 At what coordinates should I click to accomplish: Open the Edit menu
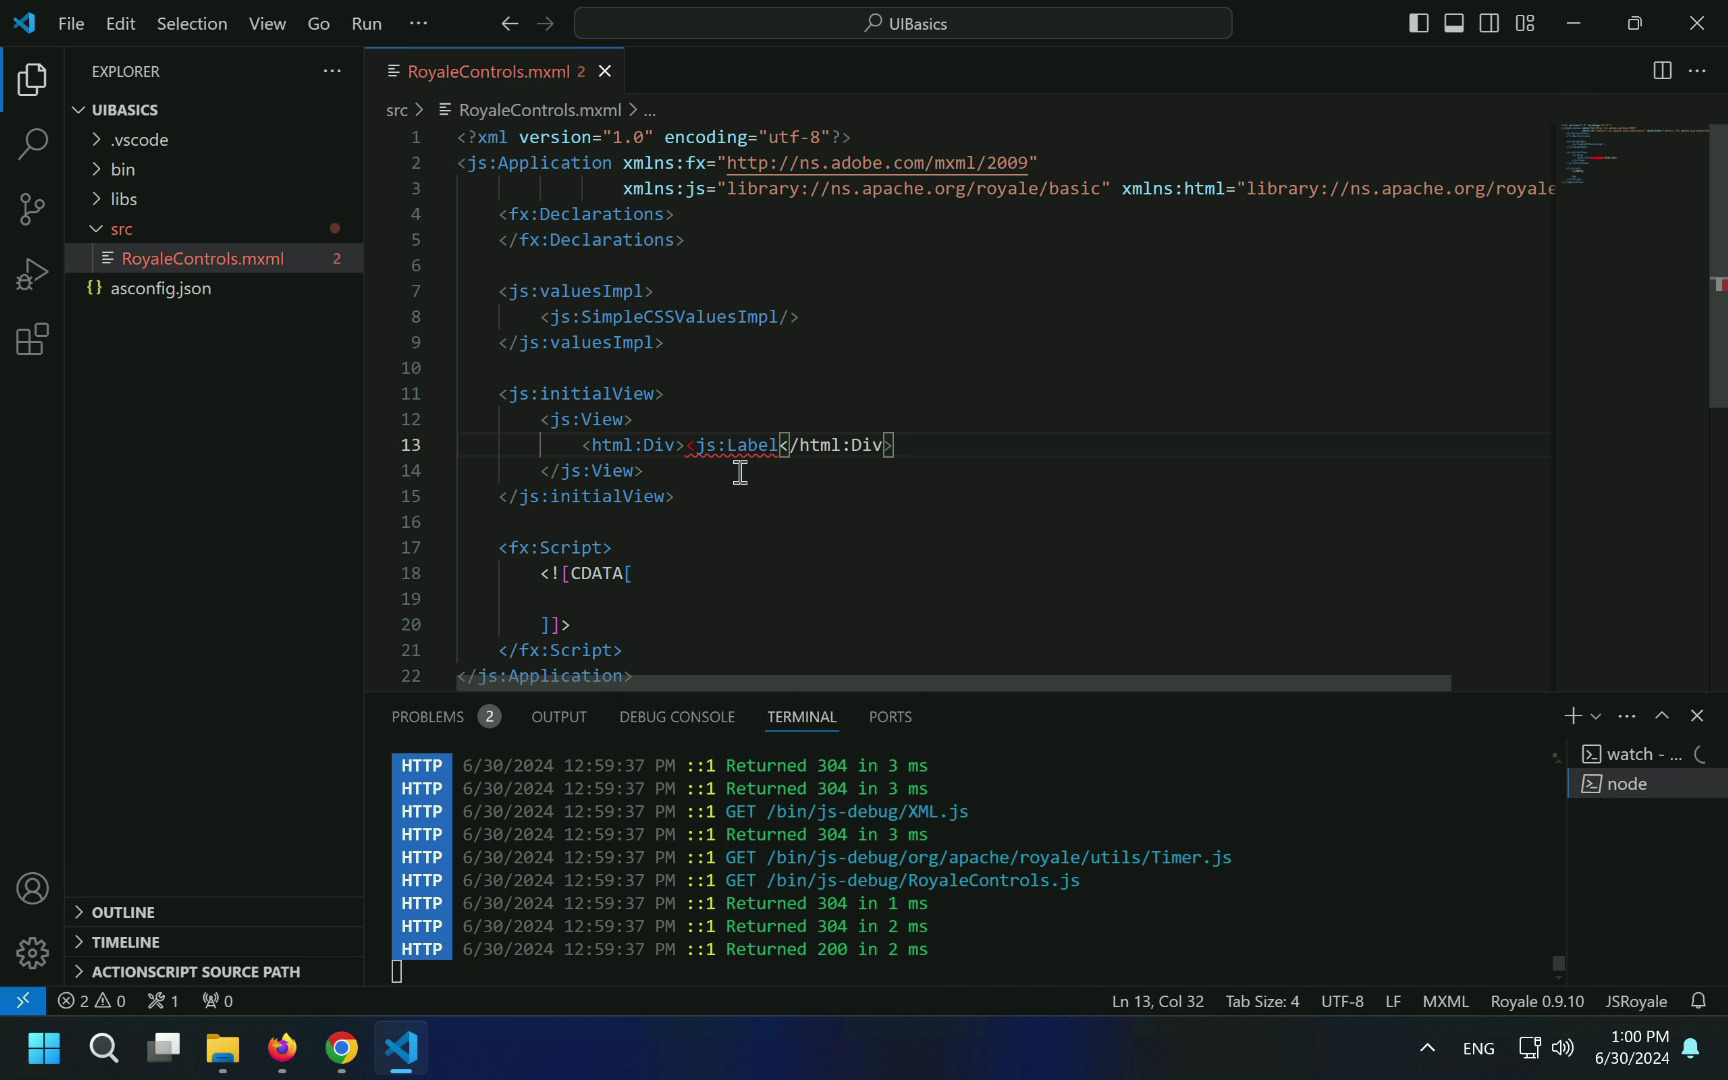[120, 23]
